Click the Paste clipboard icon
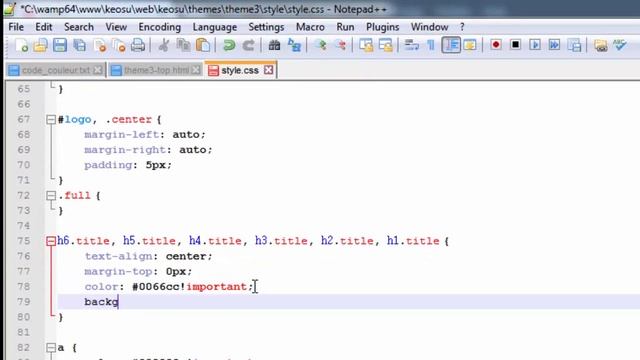This screenshot has height=360, width=640. click(x=203, y=45)
